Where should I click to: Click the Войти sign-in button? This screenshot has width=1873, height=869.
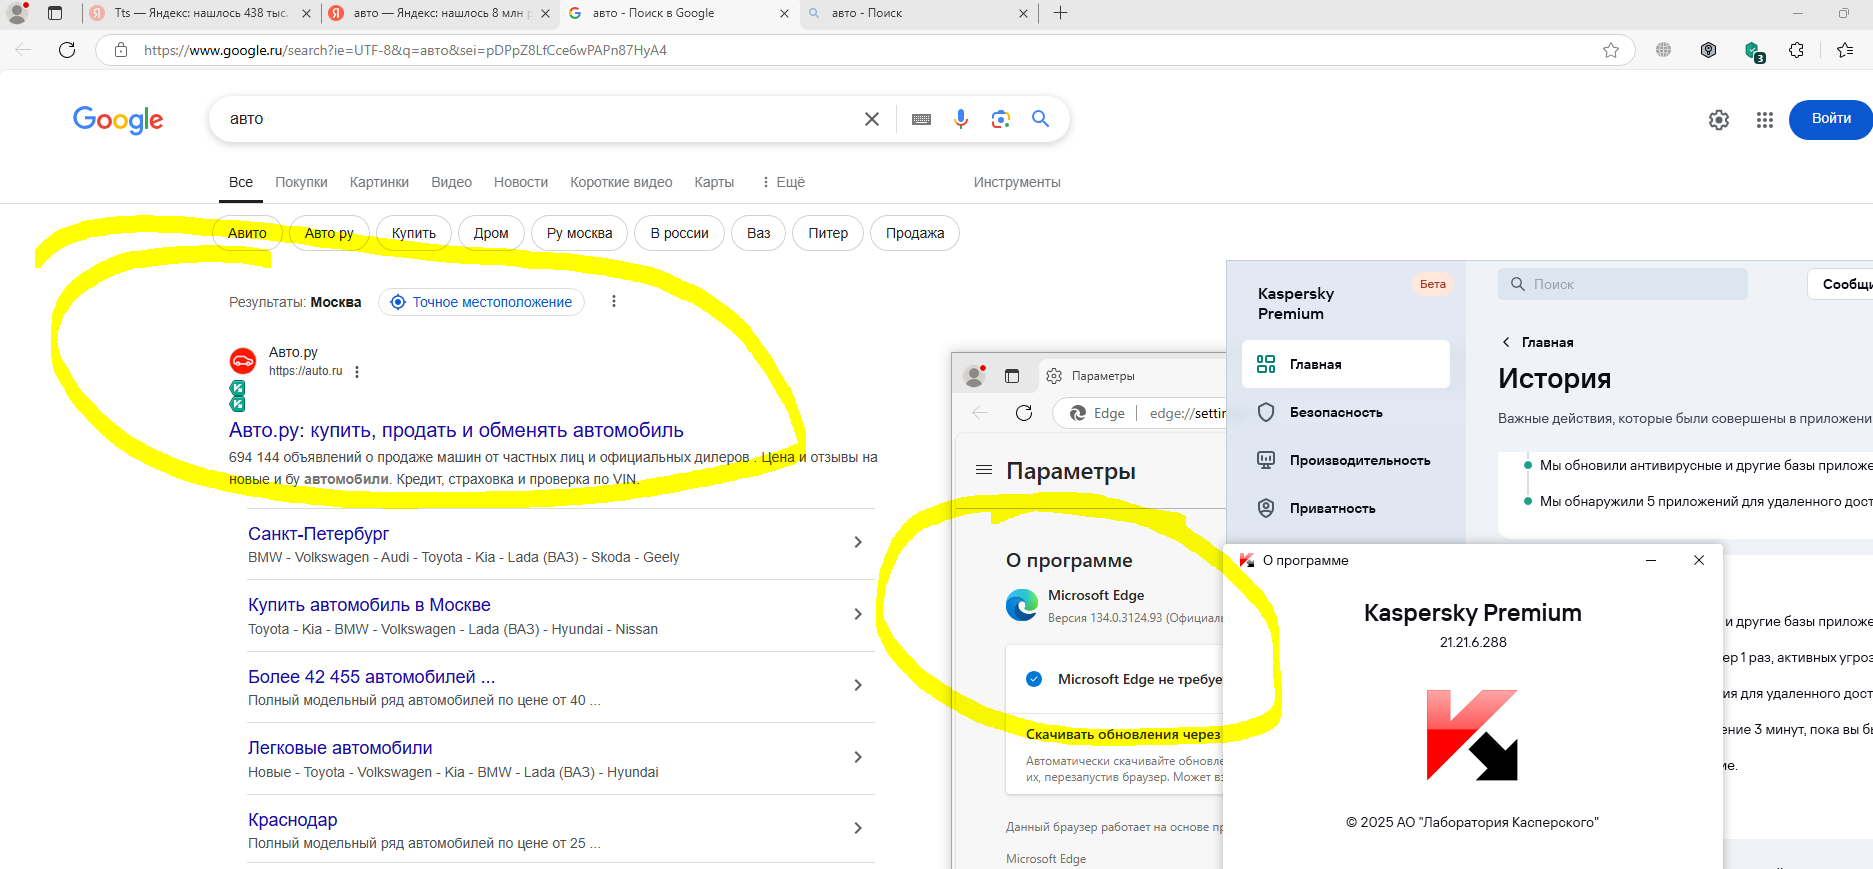coord(1830,119)
